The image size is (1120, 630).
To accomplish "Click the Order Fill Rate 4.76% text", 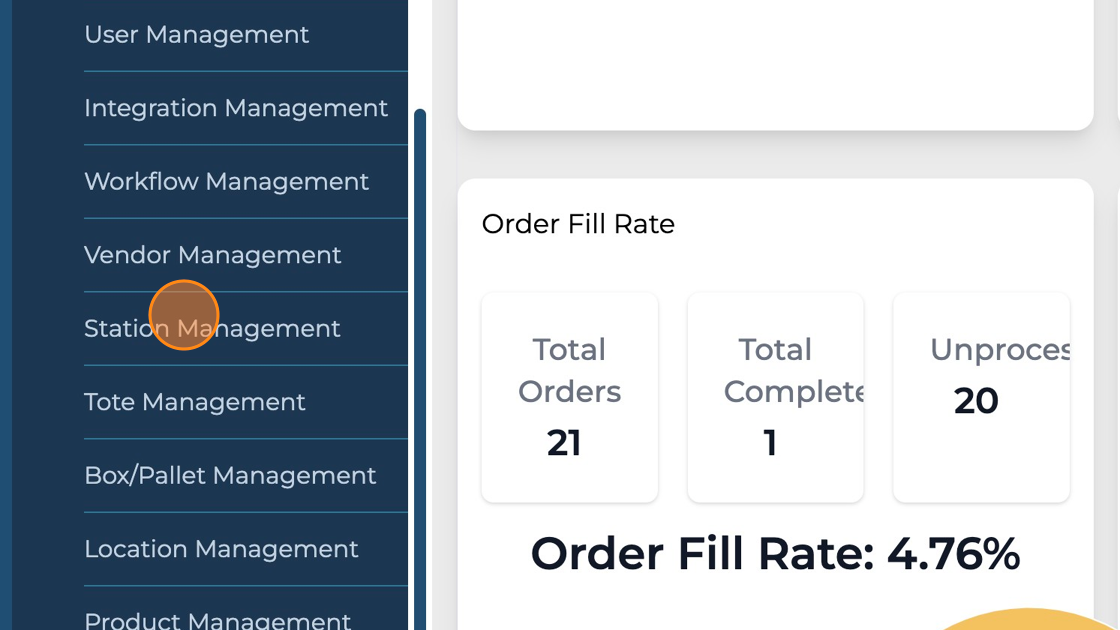I will (x=775, y=553).
